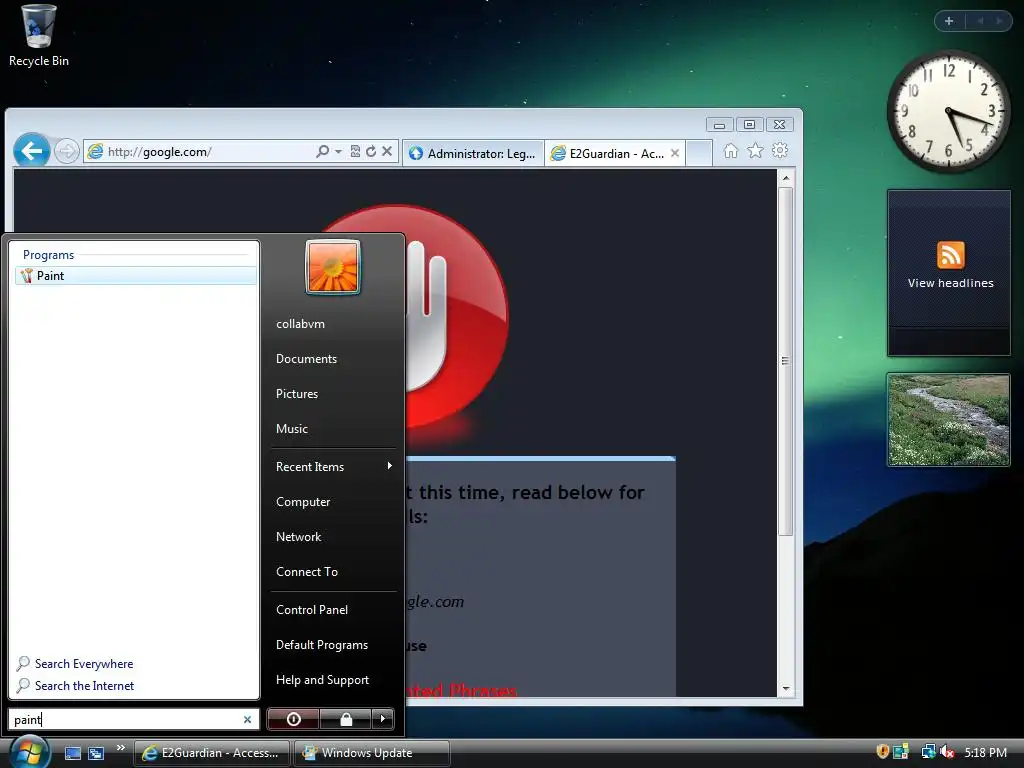
Task: Lock the computer with padlock button
Action: pyautogui.click(x=346, y=719)
